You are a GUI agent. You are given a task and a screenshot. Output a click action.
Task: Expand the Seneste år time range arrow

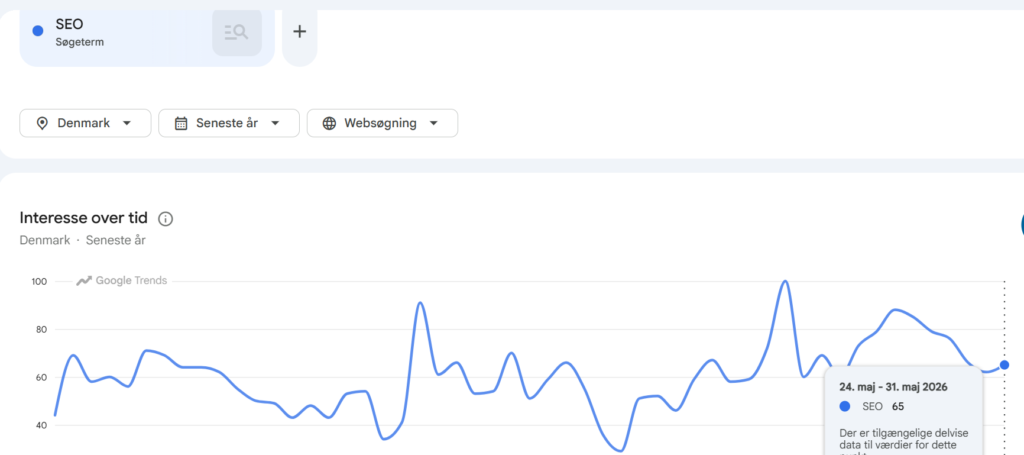(x=275, y=123)
